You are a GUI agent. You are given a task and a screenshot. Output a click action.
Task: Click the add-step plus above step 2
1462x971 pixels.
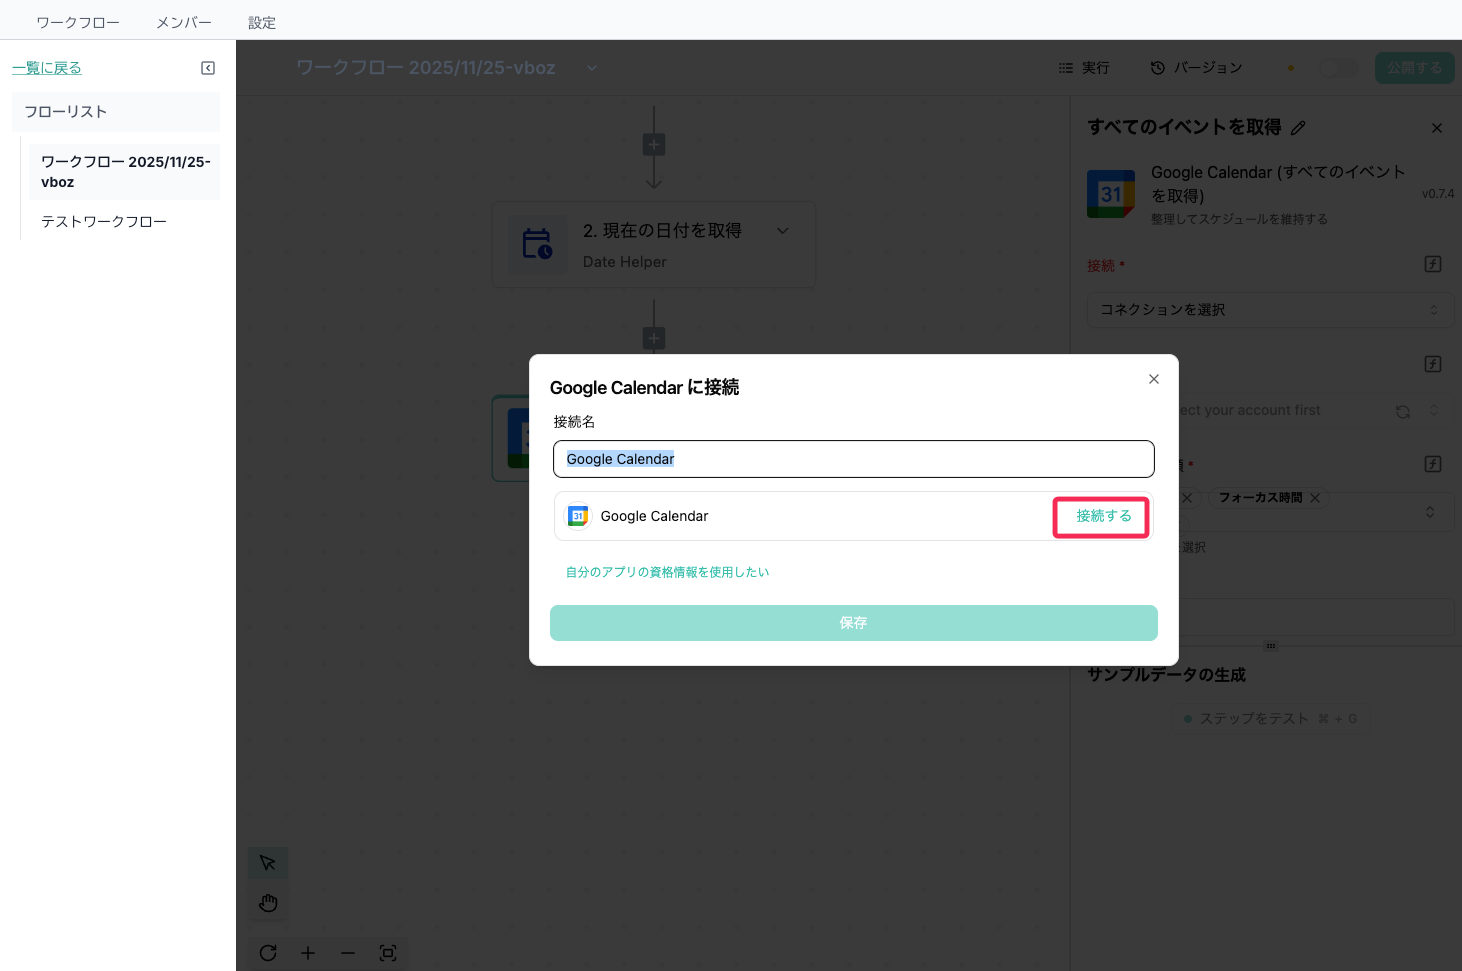tap(654, 145)
